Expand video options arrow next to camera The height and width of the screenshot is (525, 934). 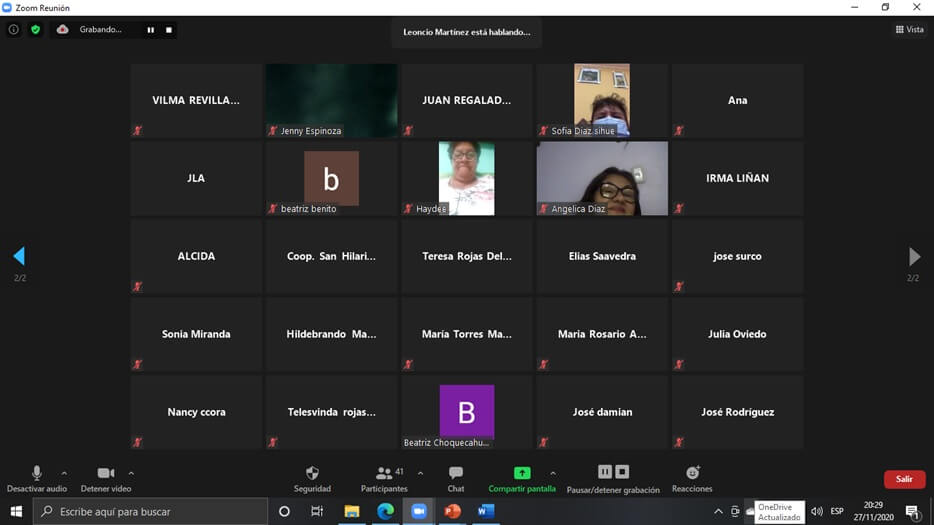(x=131, y=473)
